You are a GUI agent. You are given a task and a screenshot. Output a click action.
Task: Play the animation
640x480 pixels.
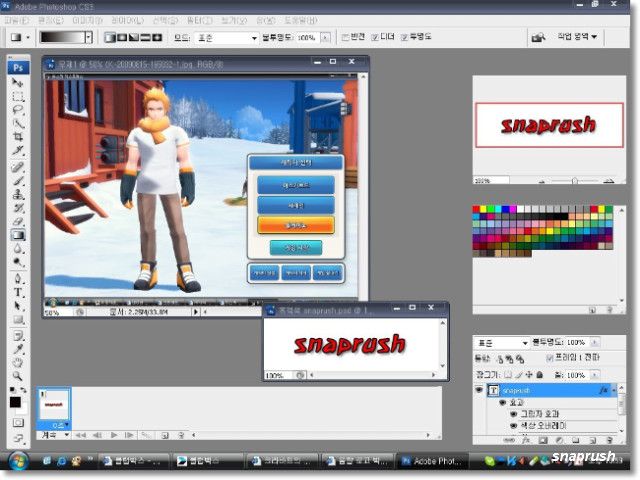coord(114,436)
